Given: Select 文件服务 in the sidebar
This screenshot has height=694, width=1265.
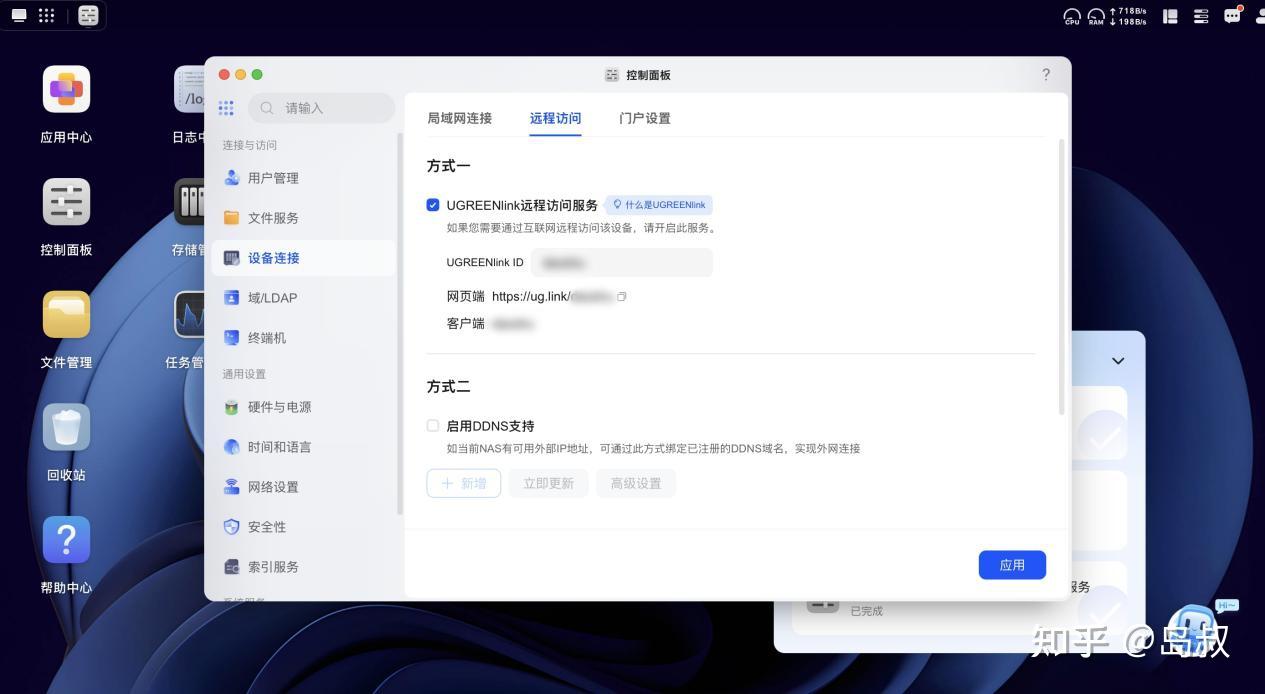Looking at the screenshot, I should (x=304, y=218).
